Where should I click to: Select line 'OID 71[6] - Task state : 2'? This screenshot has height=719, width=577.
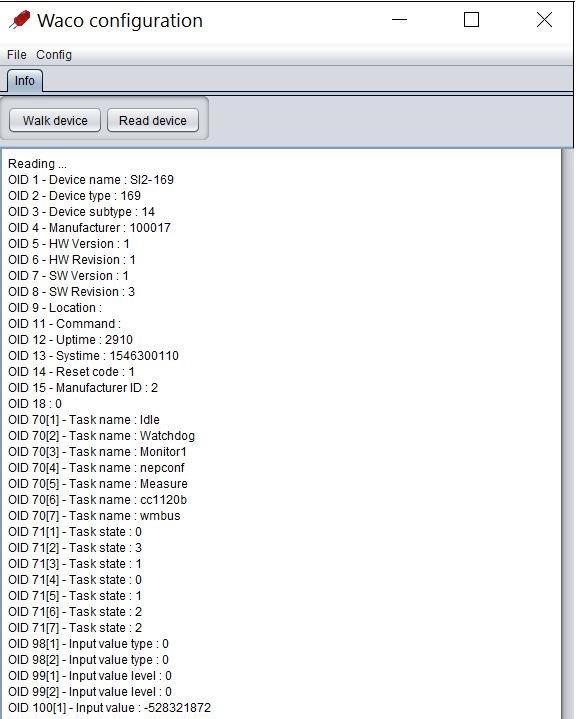pos(75,612)
